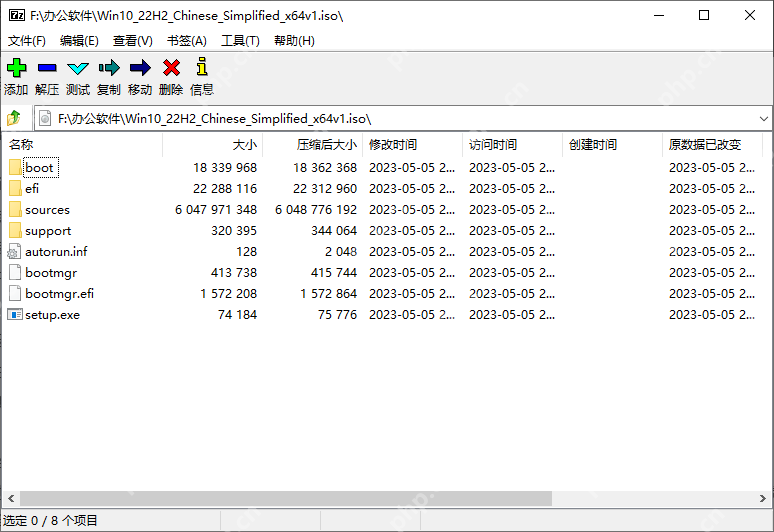The image size is (774, 532).
Task: Go up one folder level icon
Action: click(14, 118)
